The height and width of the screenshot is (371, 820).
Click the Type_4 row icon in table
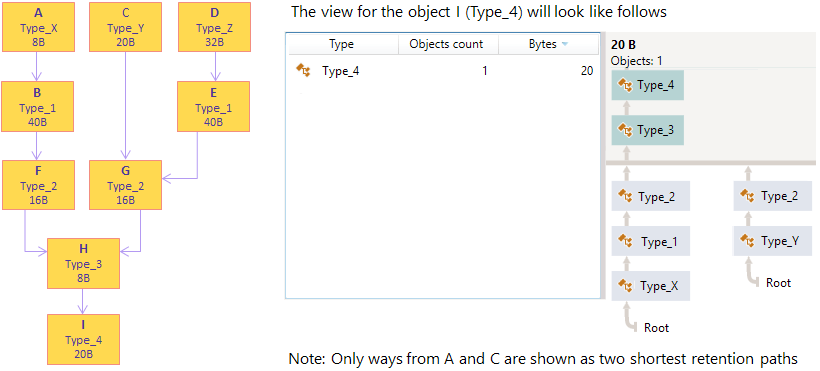tap(303, 70)
